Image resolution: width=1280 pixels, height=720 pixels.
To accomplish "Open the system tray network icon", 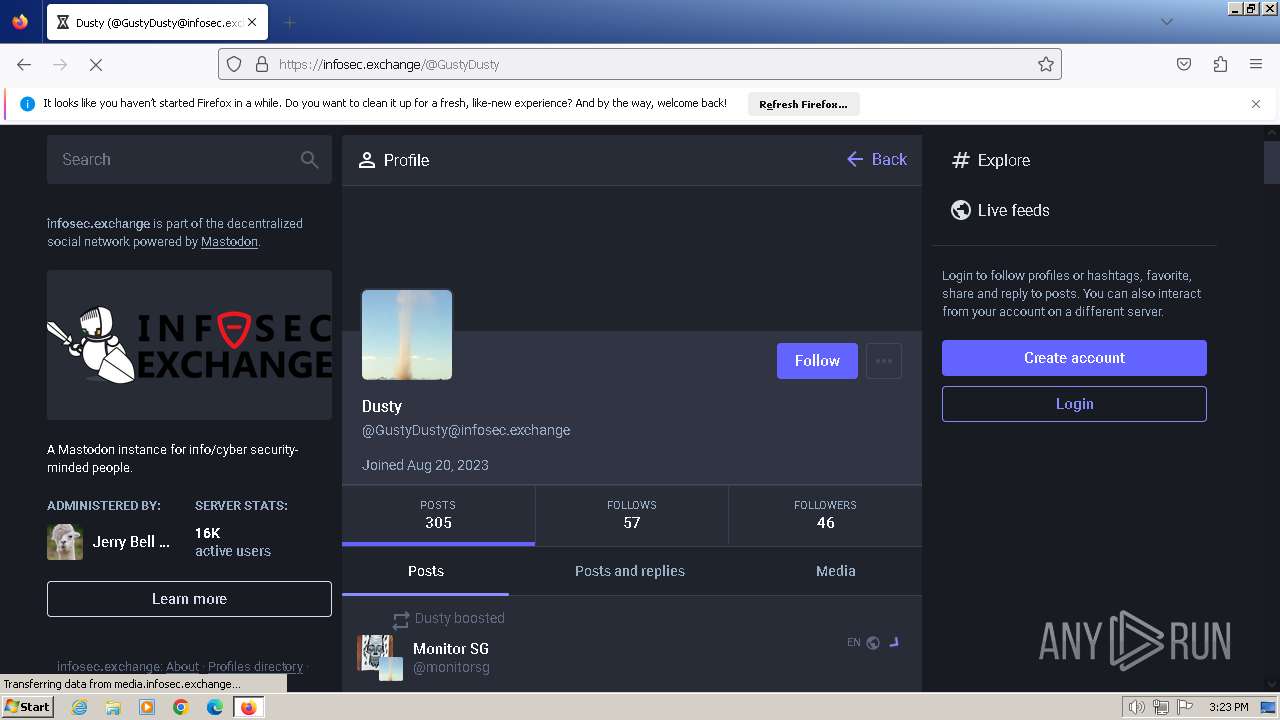I will (1161, 707).
